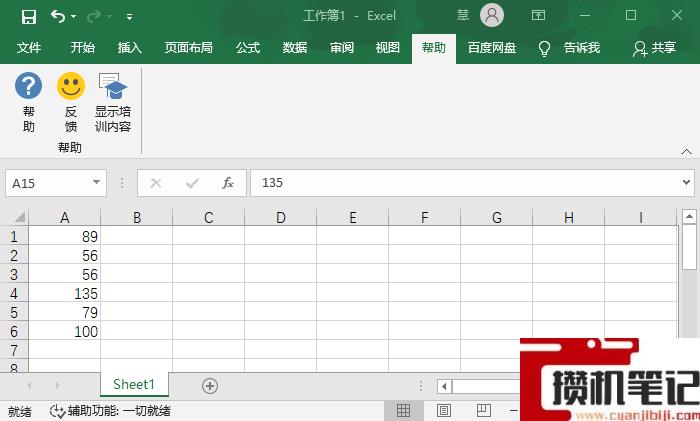Click the vertical scrollbar thumb
This screenshot has width=700, height=421.
[x=689, y=247]
